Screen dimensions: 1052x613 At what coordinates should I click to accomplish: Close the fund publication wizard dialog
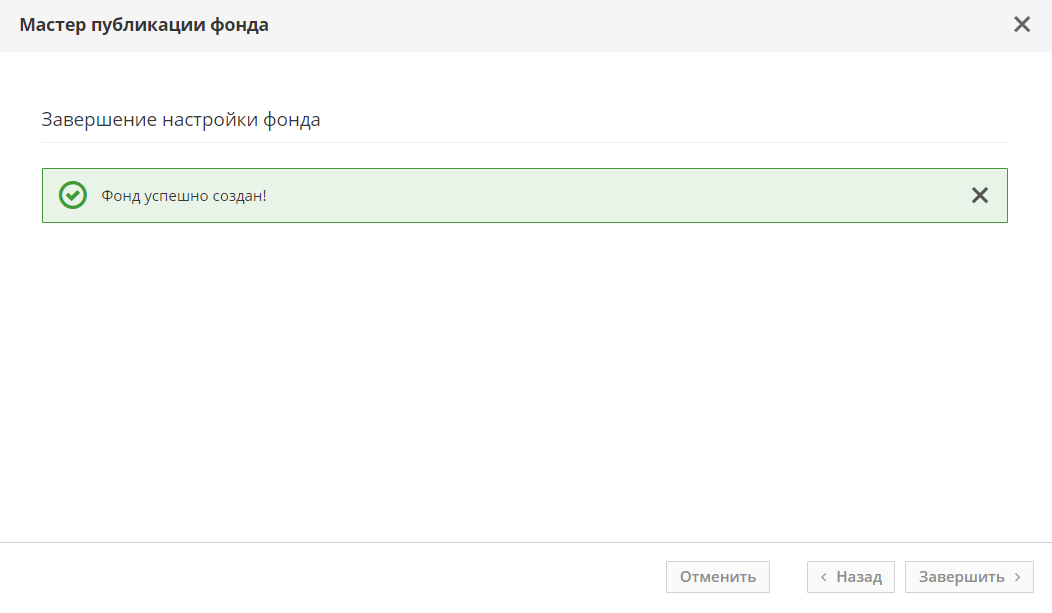(1021, 25)
